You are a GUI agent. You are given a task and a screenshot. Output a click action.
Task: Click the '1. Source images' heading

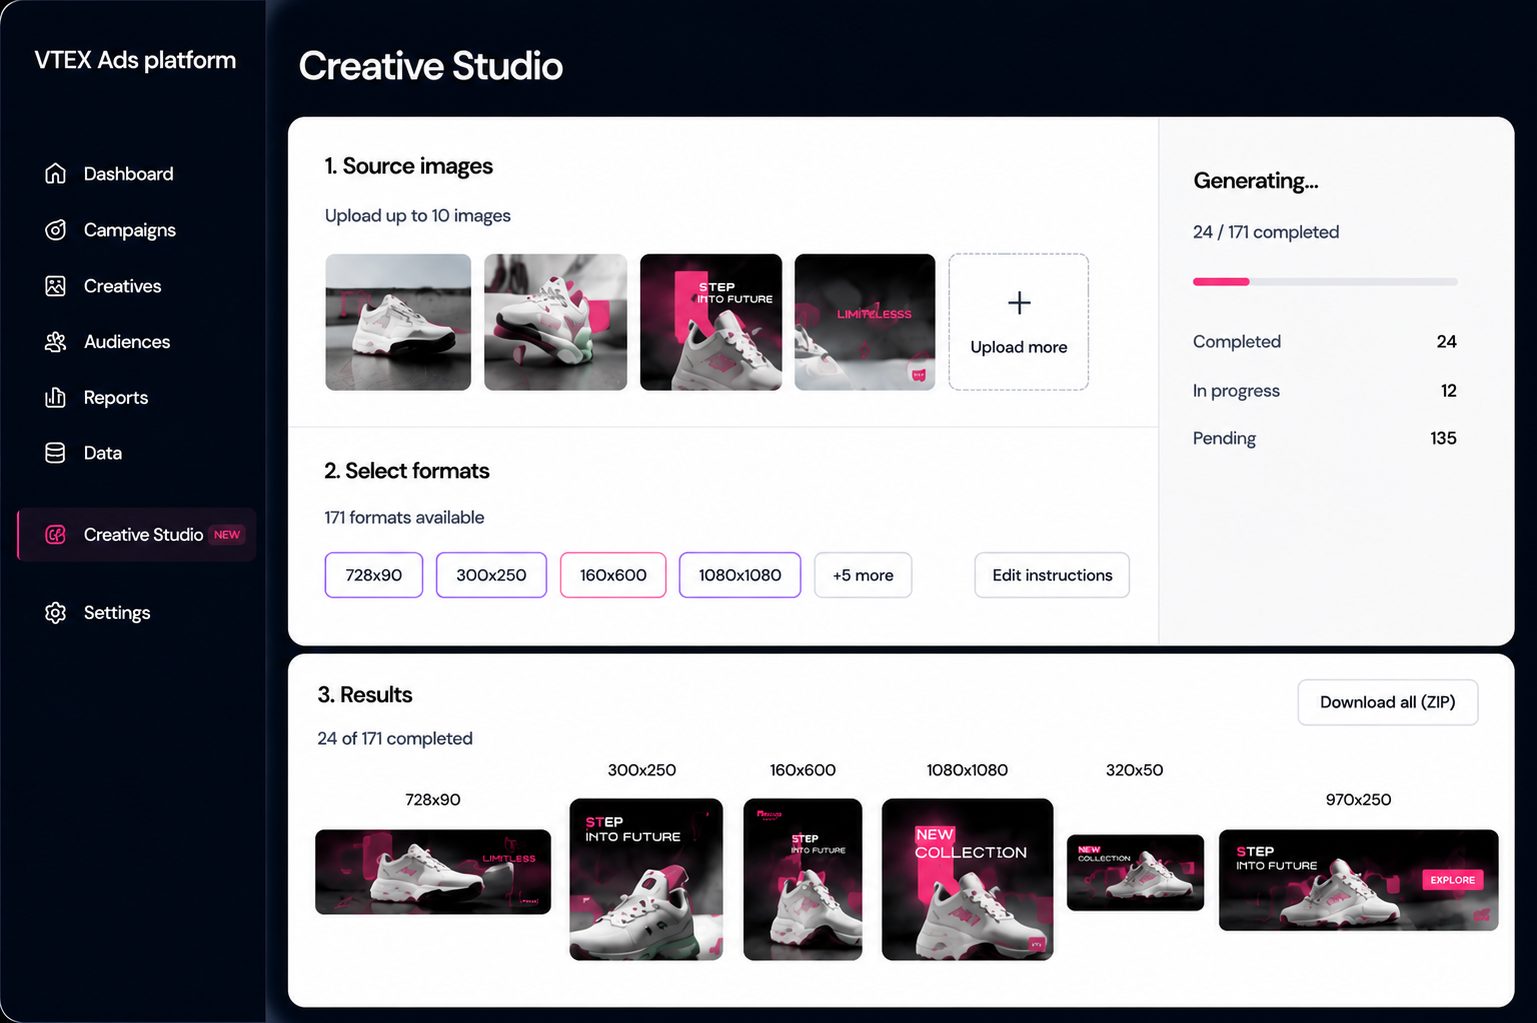pyautogui.click(x=408, y=166)
